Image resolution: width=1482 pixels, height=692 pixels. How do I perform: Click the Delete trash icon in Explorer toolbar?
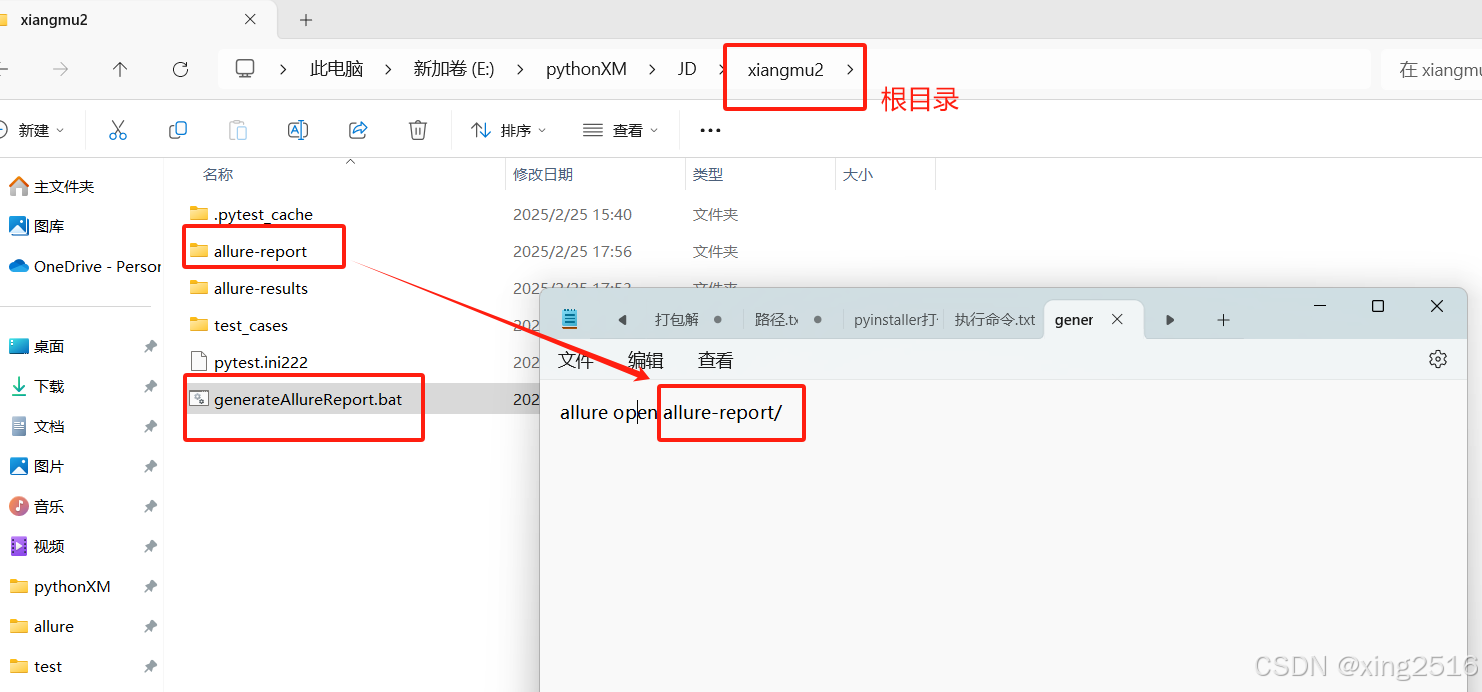click(418, 130)
